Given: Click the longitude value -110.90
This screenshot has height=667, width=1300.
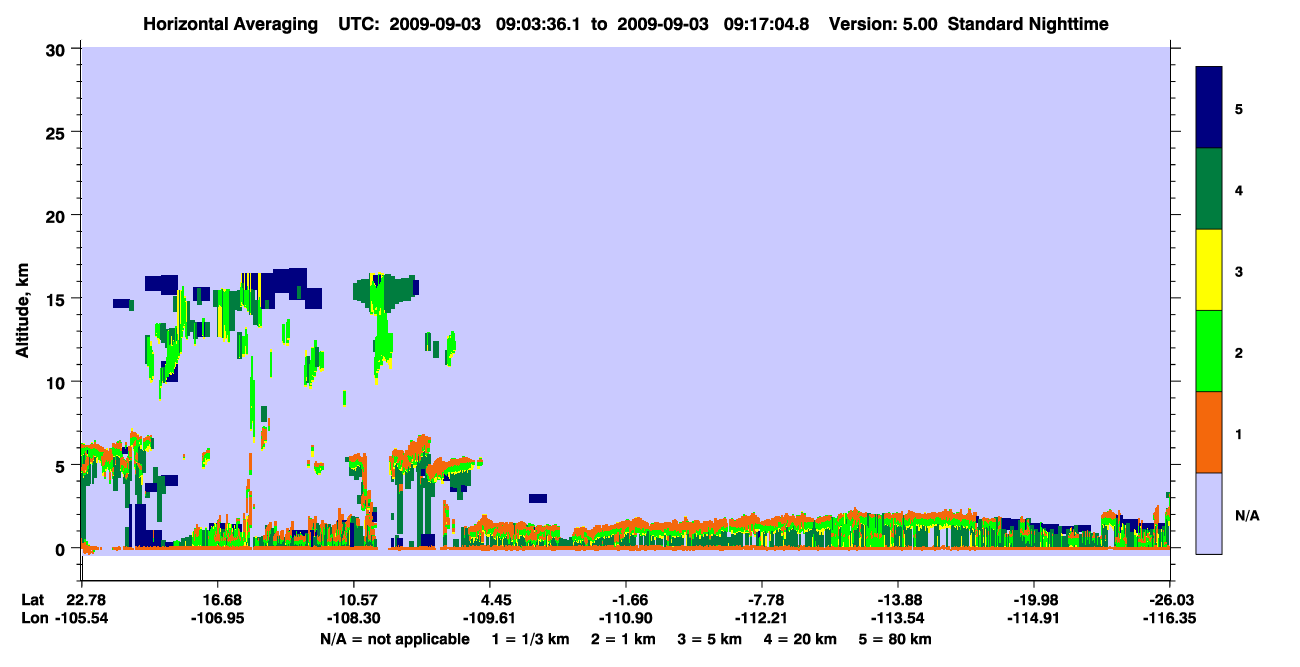Looking at the screenshot, I should pos(626,618).
